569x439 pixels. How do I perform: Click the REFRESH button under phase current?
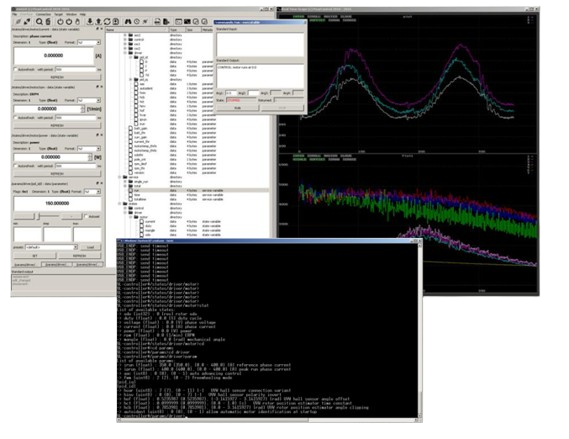pos(57,77)
